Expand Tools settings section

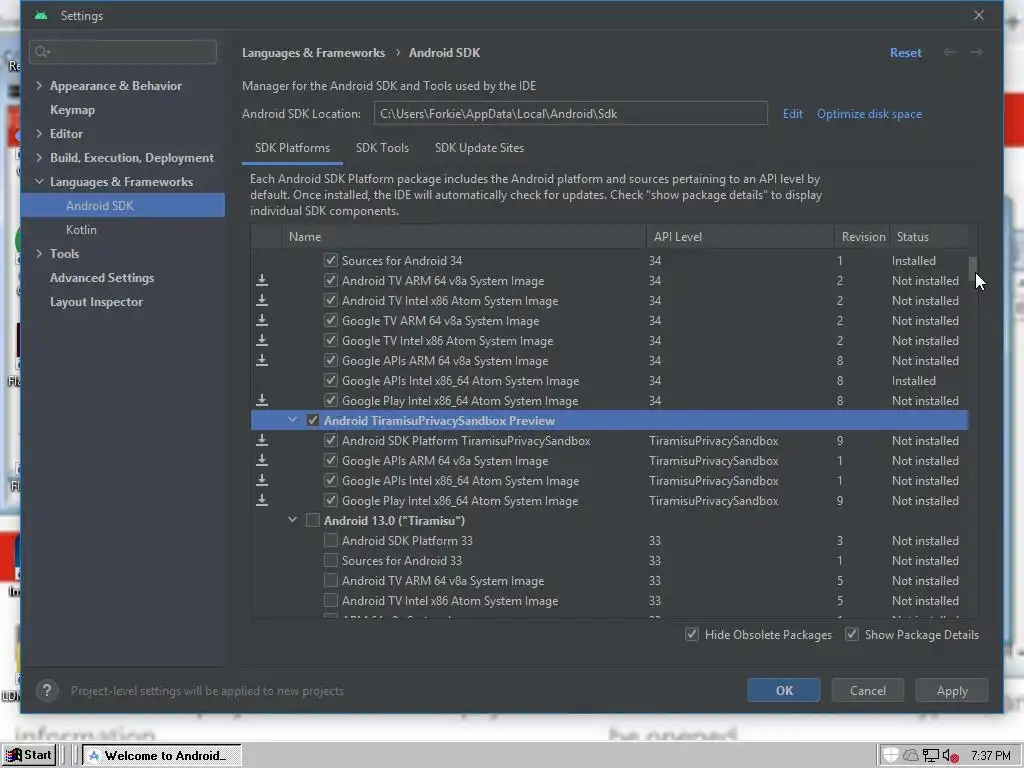pos(39,253)
